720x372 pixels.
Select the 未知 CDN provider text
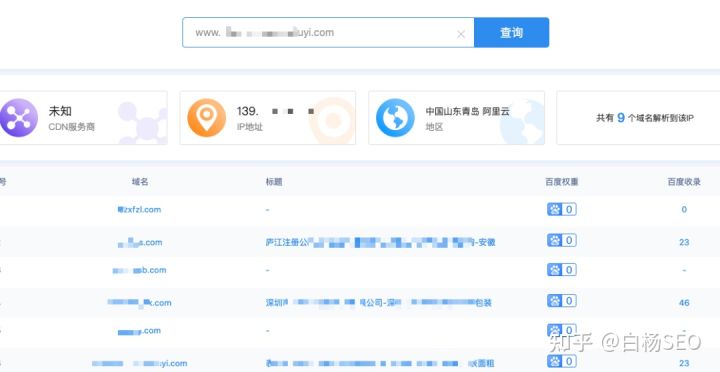pos(60,111)
